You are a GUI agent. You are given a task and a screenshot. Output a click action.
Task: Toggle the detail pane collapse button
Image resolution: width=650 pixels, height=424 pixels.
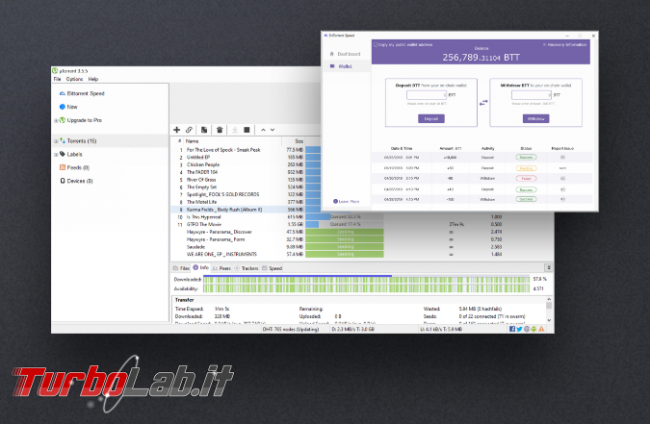tap(548, 268)
